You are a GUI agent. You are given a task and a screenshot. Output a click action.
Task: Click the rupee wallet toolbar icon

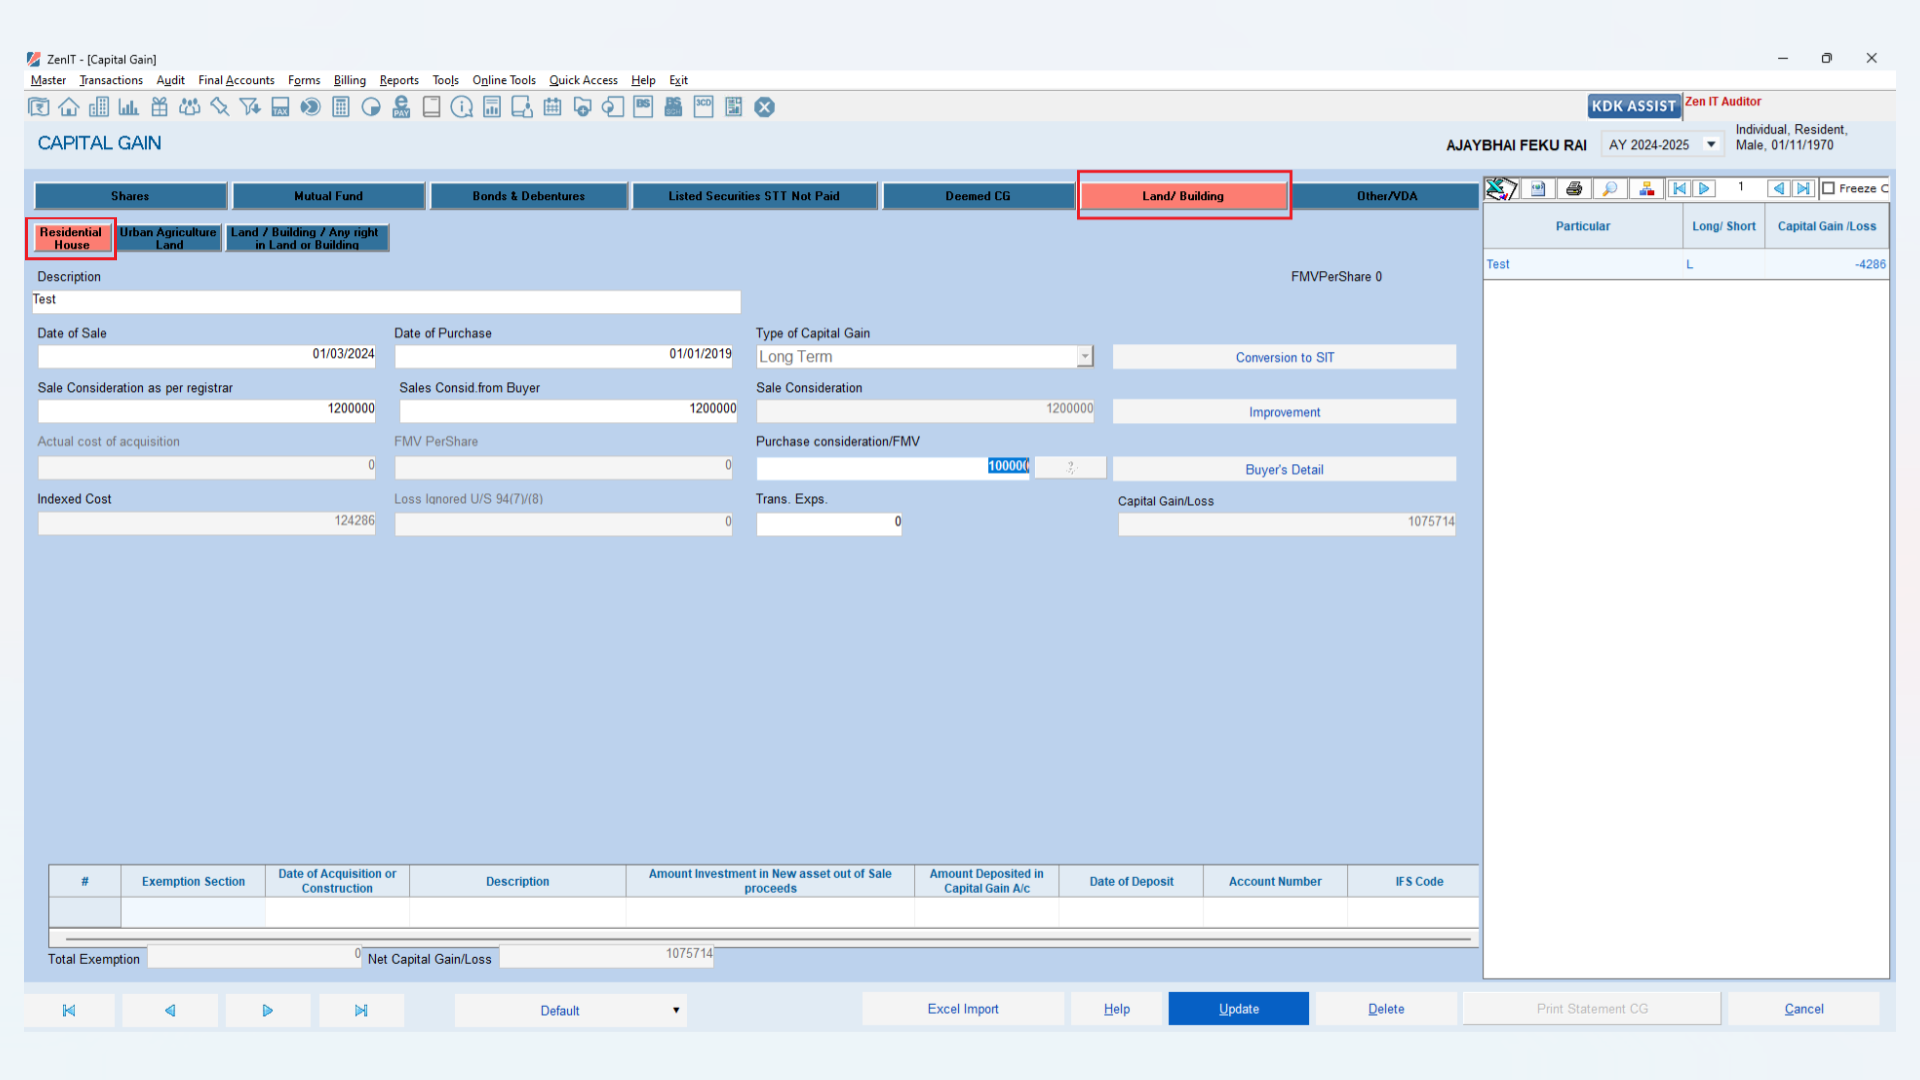click(x=39, y=107)
